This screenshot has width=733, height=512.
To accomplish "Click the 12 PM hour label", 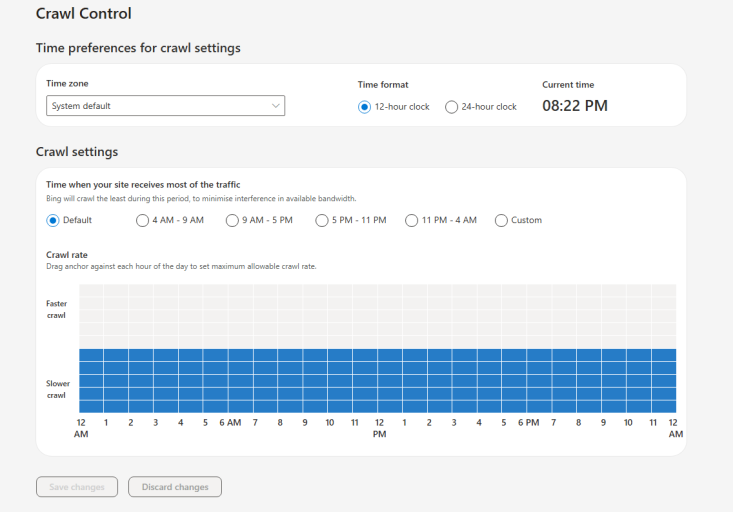I will tap(379, 428).
